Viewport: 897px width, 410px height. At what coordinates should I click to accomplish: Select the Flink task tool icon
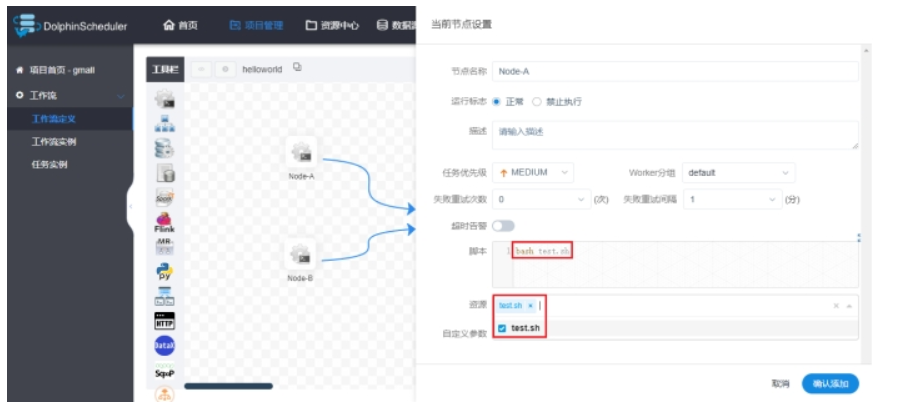(x=165, y=222)
